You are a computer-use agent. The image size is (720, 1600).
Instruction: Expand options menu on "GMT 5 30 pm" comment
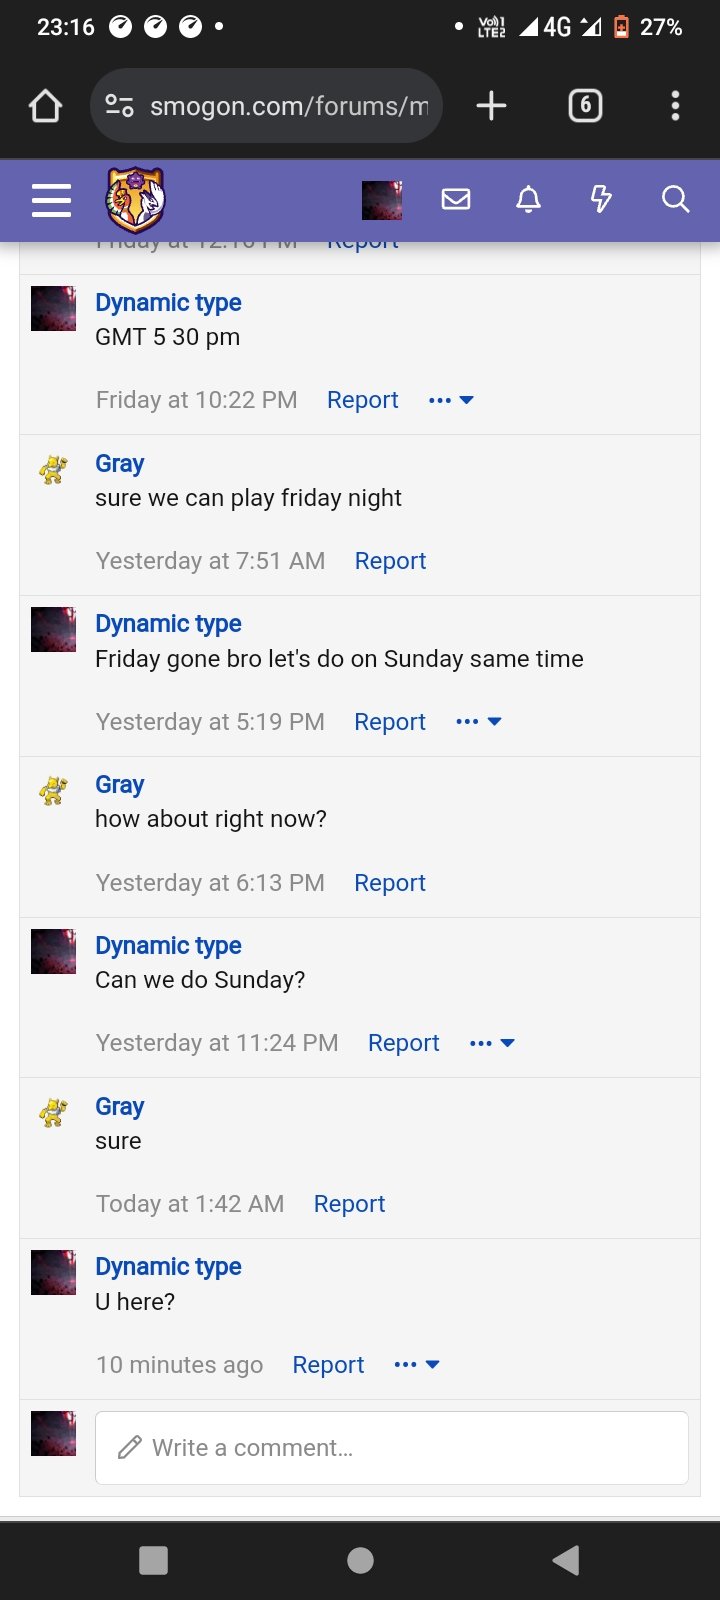[x=451, y=400]
